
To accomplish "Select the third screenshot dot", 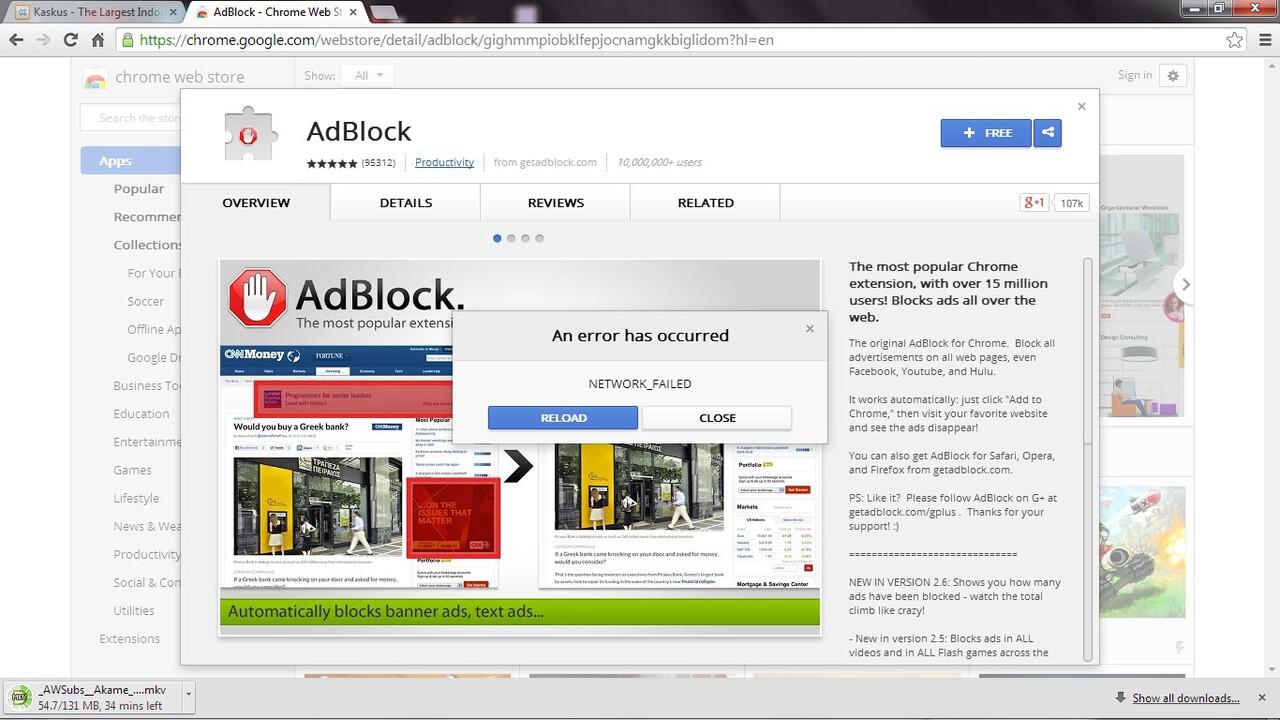I will 525,238.
